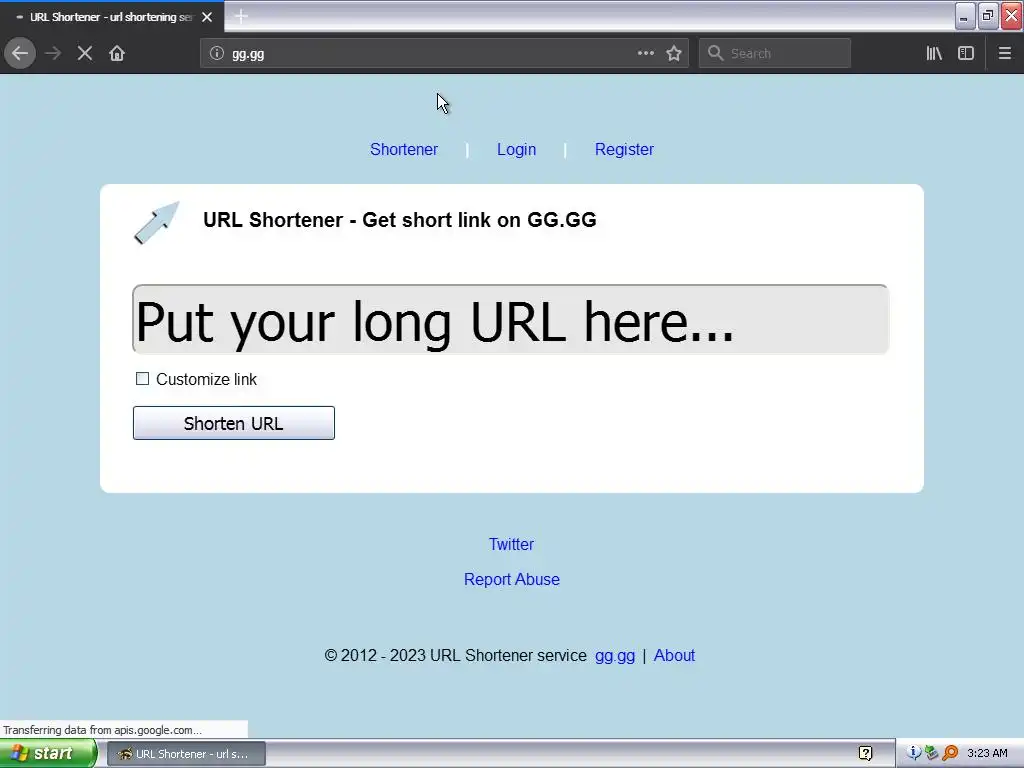
Task: Open the gg.gg footer link
Action: pos(615,656)
